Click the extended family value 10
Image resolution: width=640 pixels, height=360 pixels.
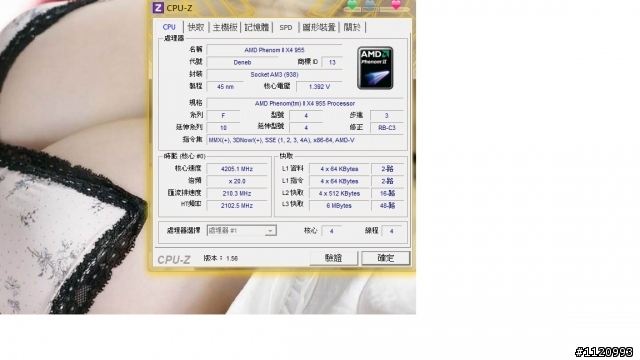tap(223, 128)
